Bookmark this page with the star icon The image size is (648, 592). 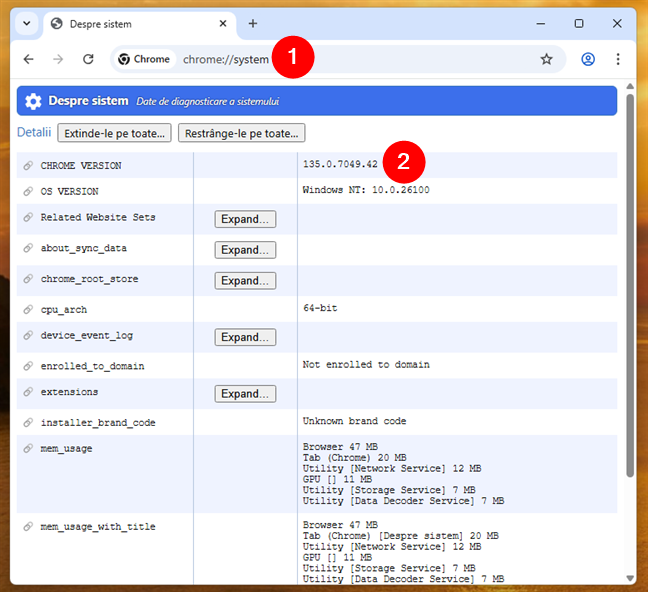tap(546, 59)
